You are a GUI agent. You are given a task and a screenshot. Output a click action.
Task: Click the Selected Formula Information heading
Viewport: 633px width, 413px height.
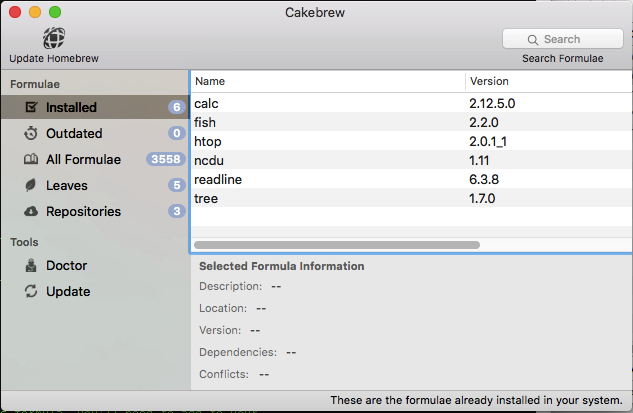(281, 266)
